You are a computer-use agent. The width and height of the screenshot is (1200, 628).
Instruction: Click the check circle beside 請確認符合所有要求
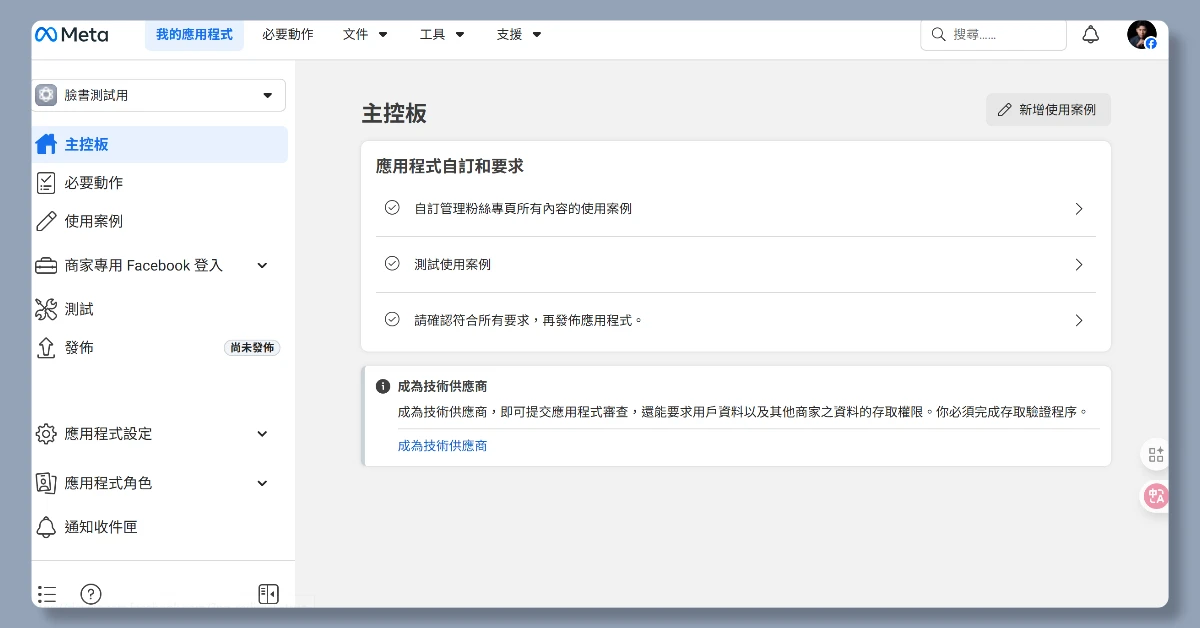coord(392,320)
